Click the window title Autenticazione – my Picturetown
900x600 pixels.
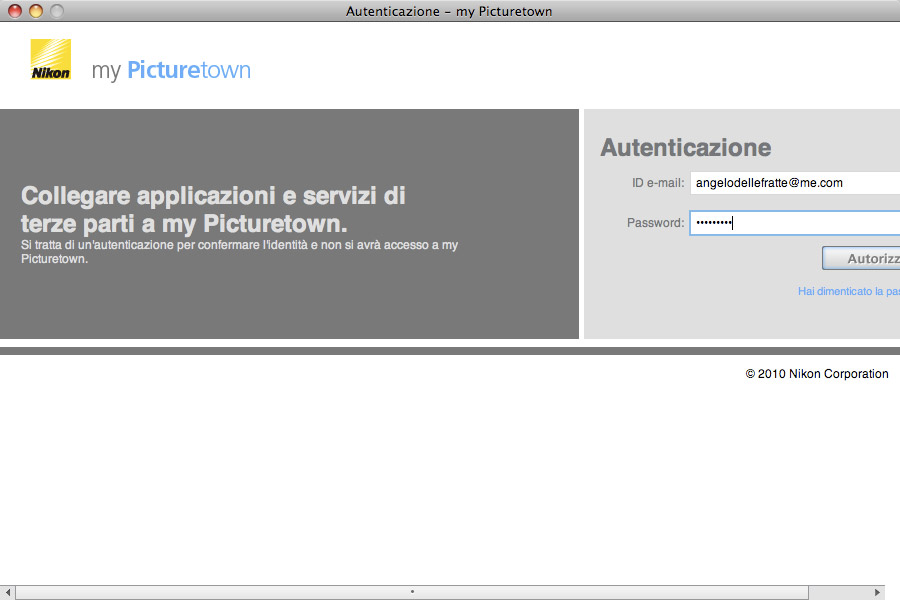(449, 11)
